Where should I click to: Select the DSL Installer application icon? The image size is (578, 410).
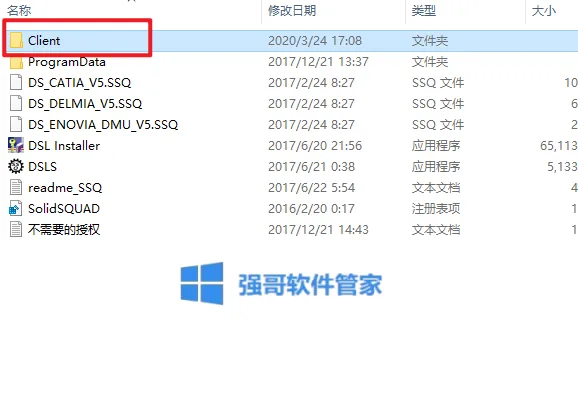click(16, 145)
